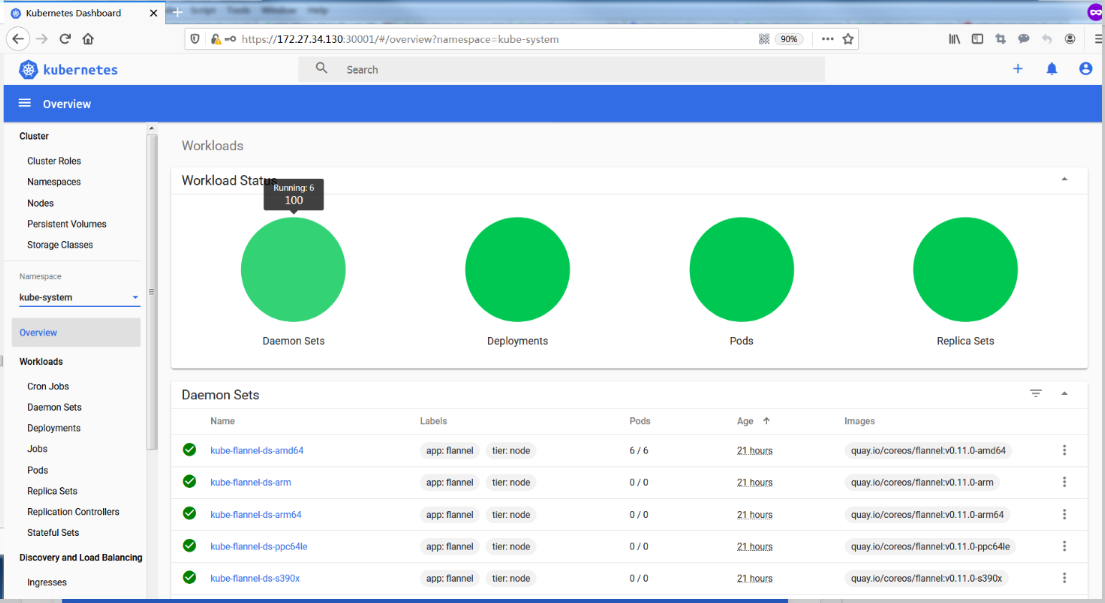The height and width of the screenshot is (603, 1105).
Task: Go to Deployments in Workloads sidebar
Action: [x=54, y=428]
